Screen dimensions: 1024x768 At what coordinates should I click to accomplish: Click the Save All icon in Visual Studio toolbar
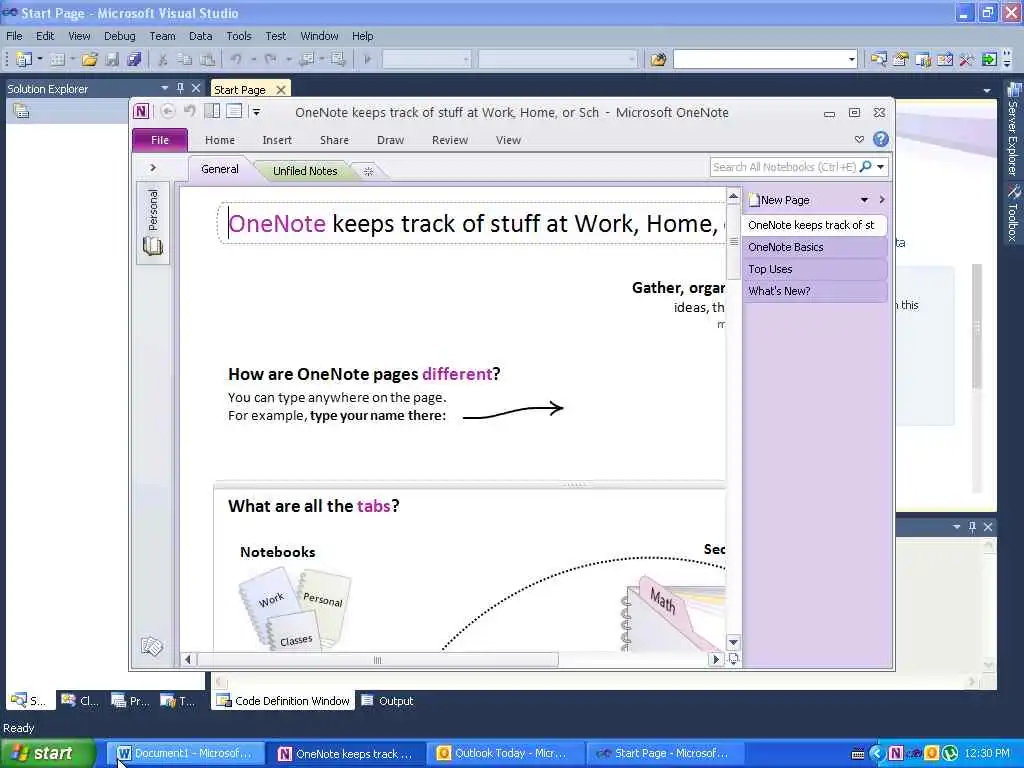(x=134, y=59)
